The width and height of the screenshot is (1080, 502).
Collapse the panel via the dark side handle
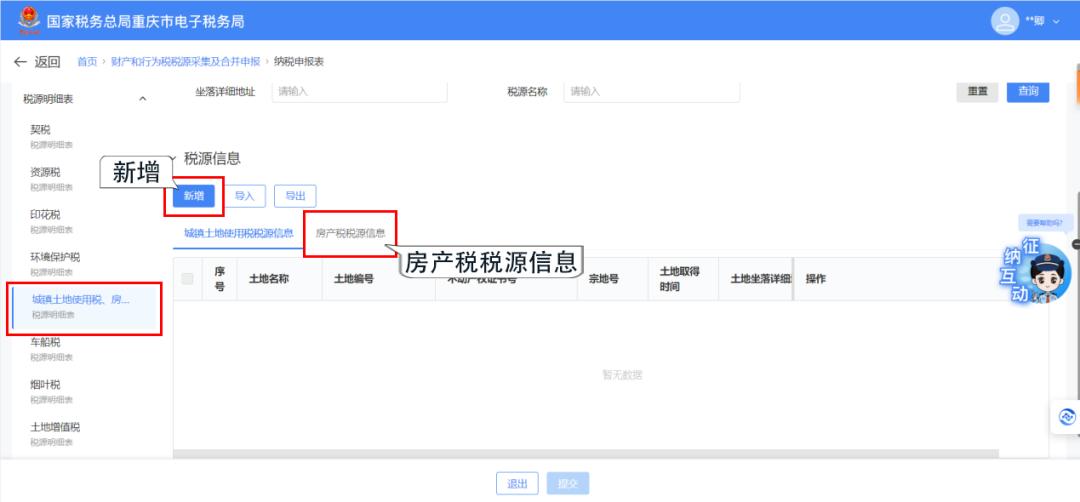1075,244
